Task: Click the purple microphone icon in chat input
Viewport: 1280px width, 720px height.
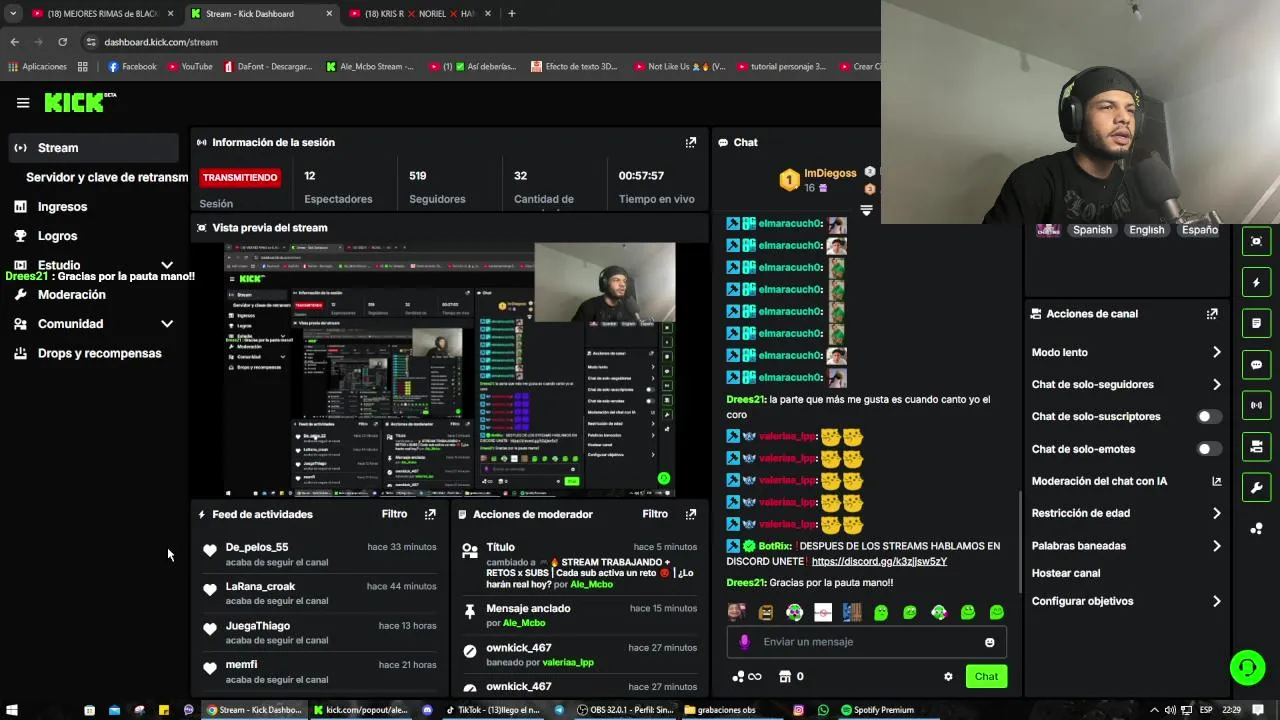Action: [x=744, y=642]
